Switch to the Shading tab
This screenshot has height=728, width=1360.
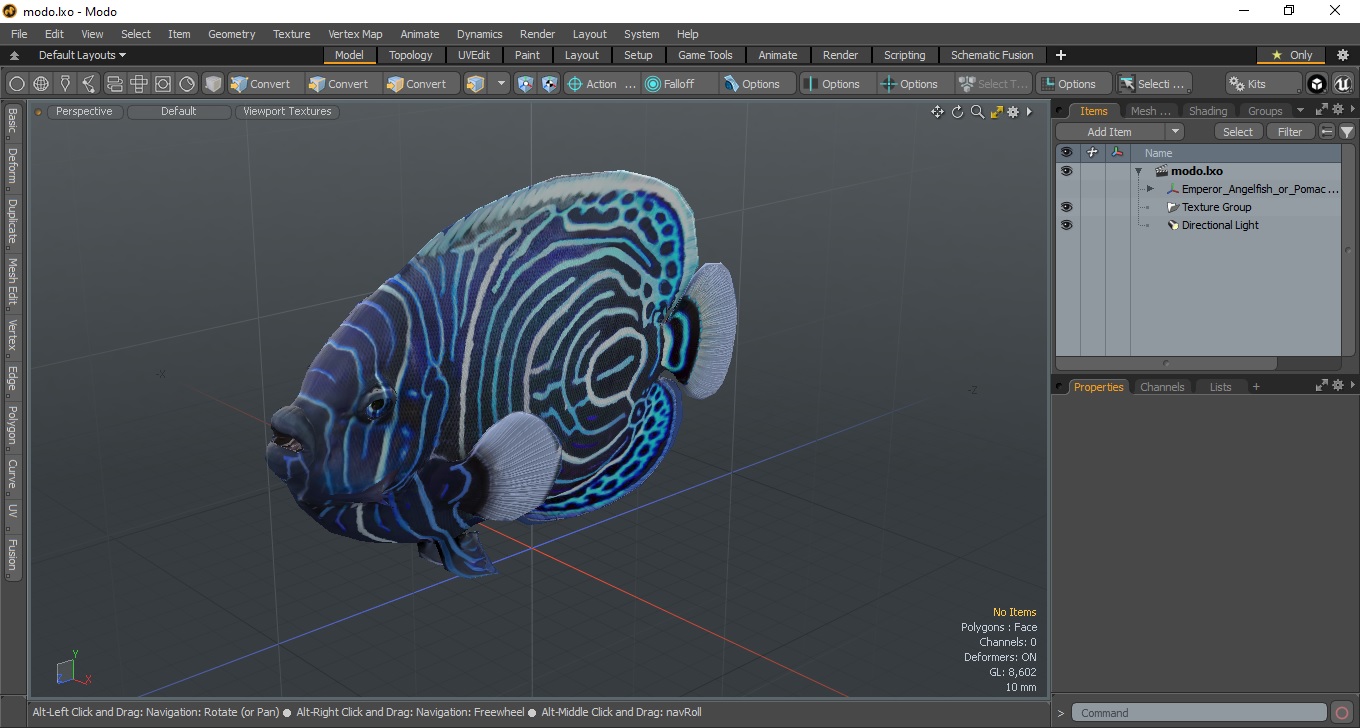[x=1208, y=111]
